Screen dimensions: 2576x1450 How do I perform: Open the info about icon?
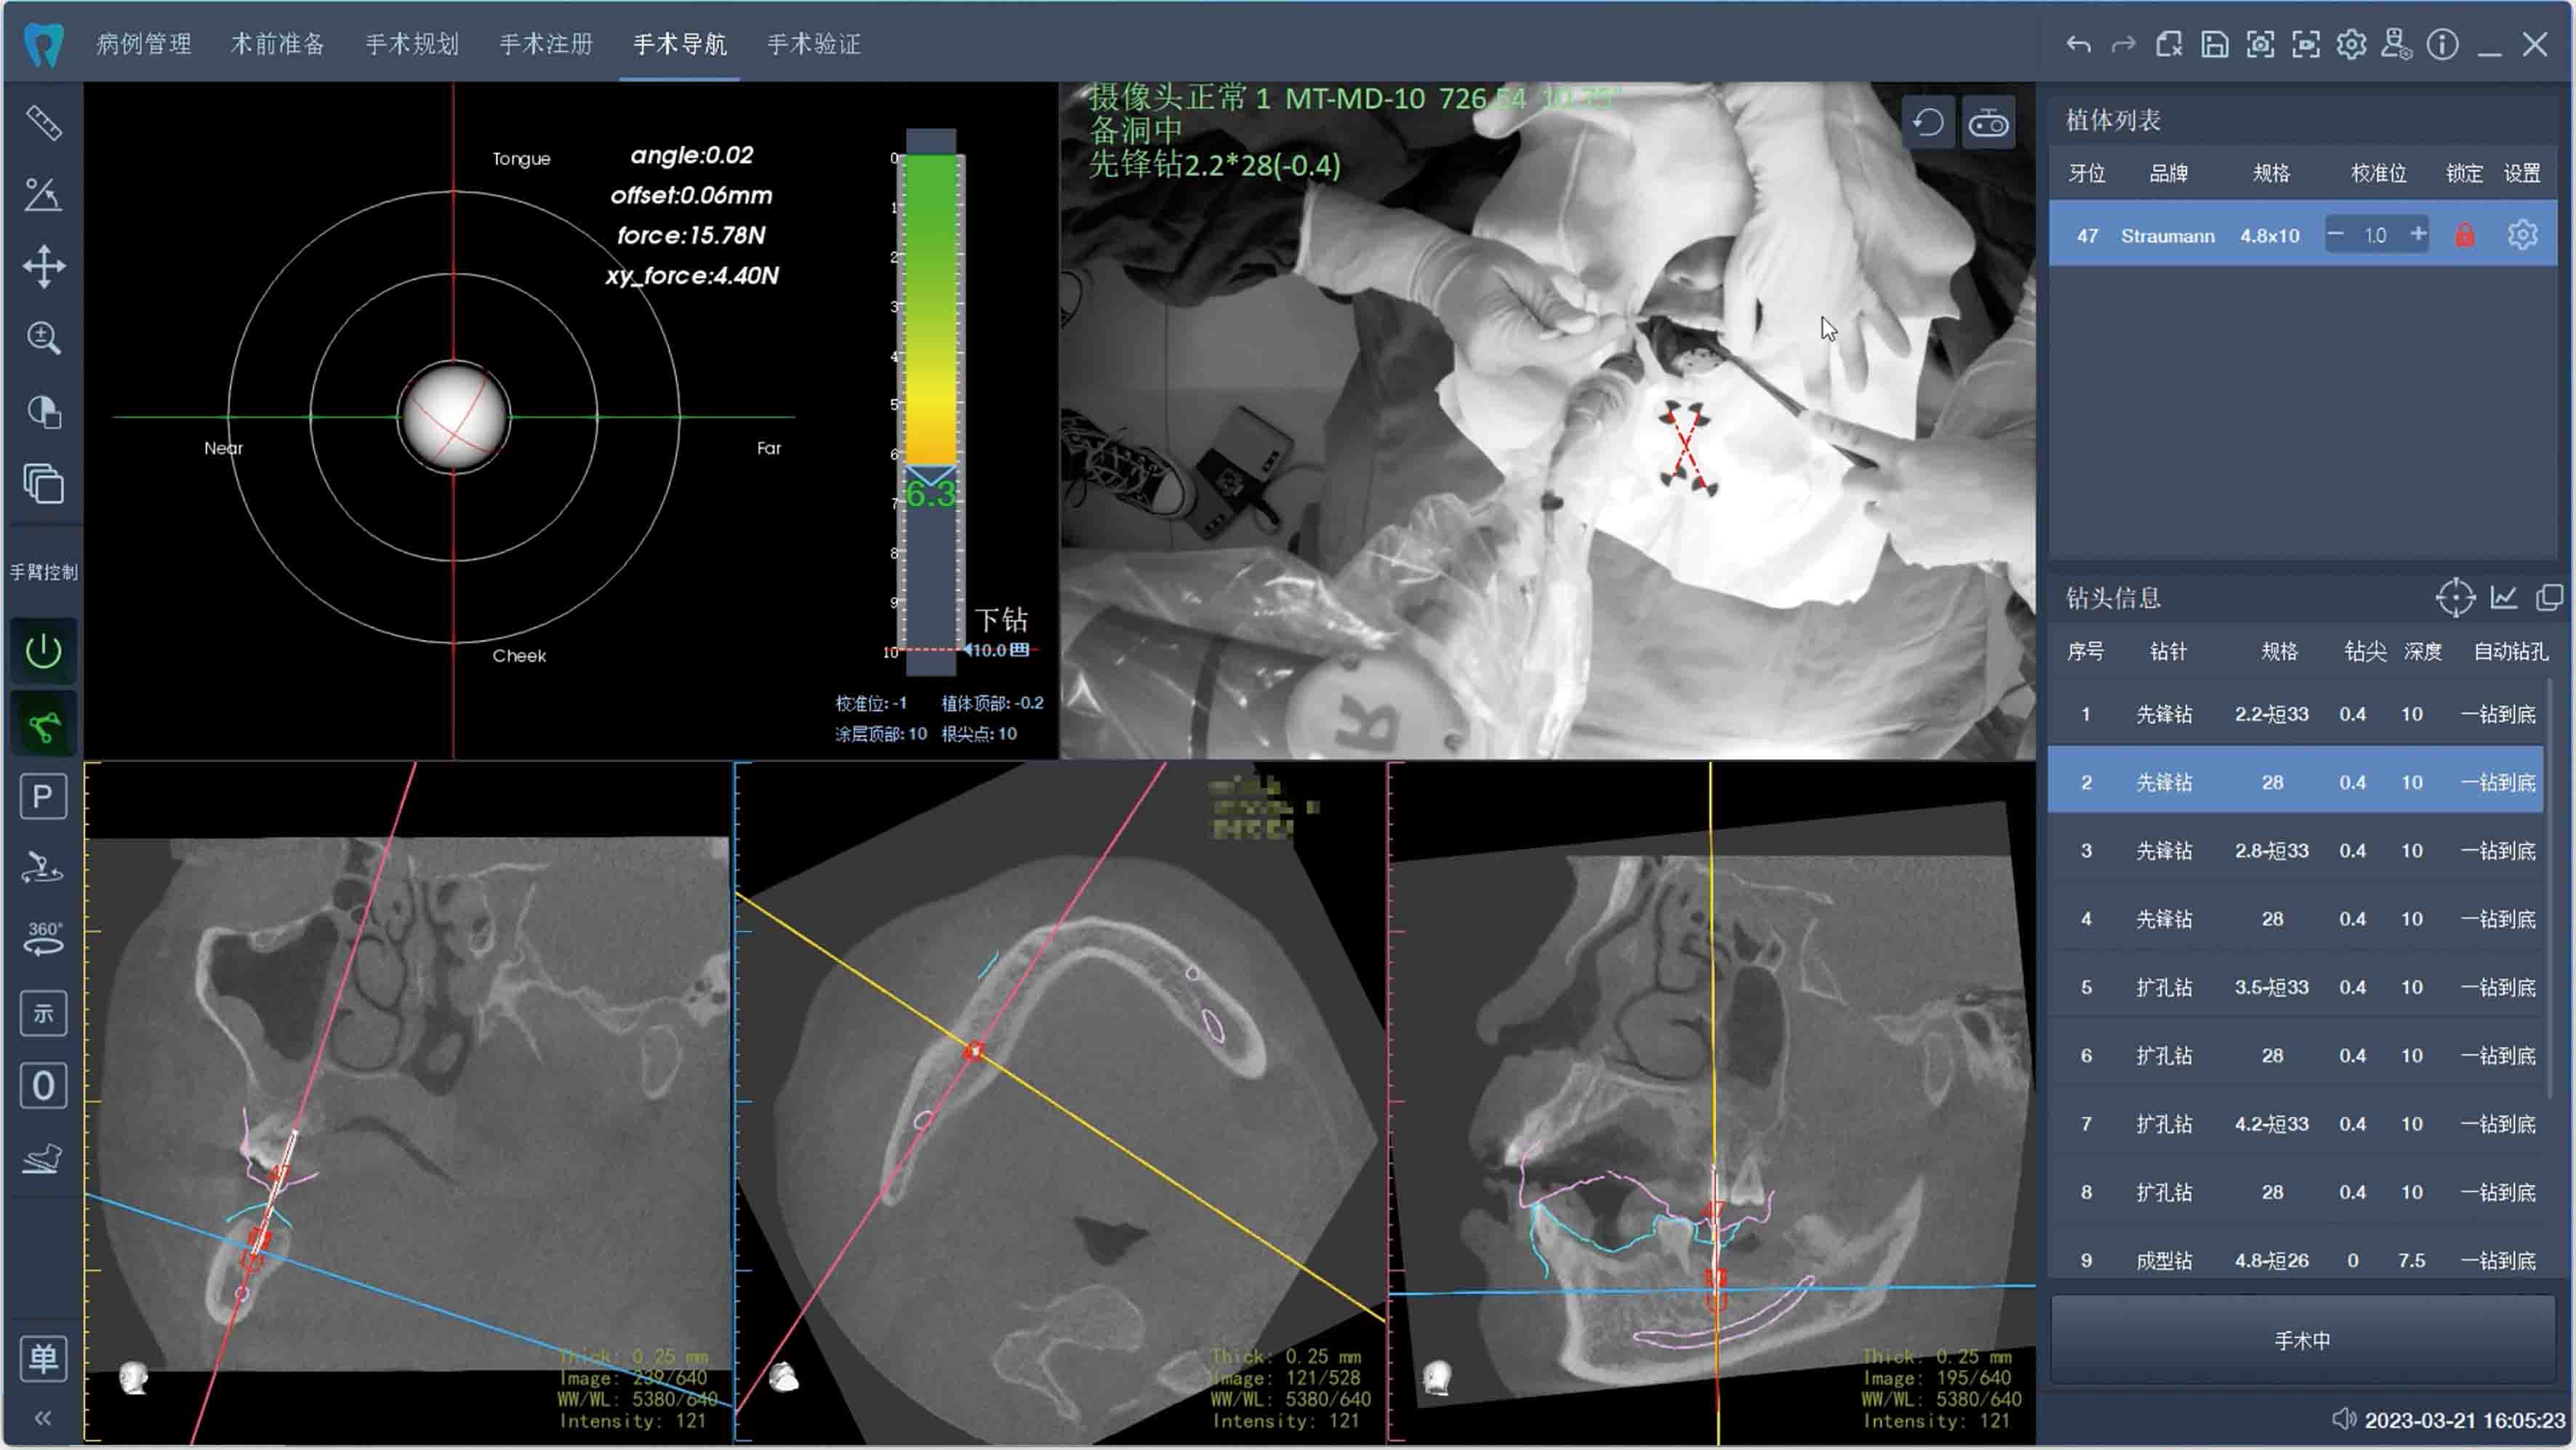point(2442,44)
